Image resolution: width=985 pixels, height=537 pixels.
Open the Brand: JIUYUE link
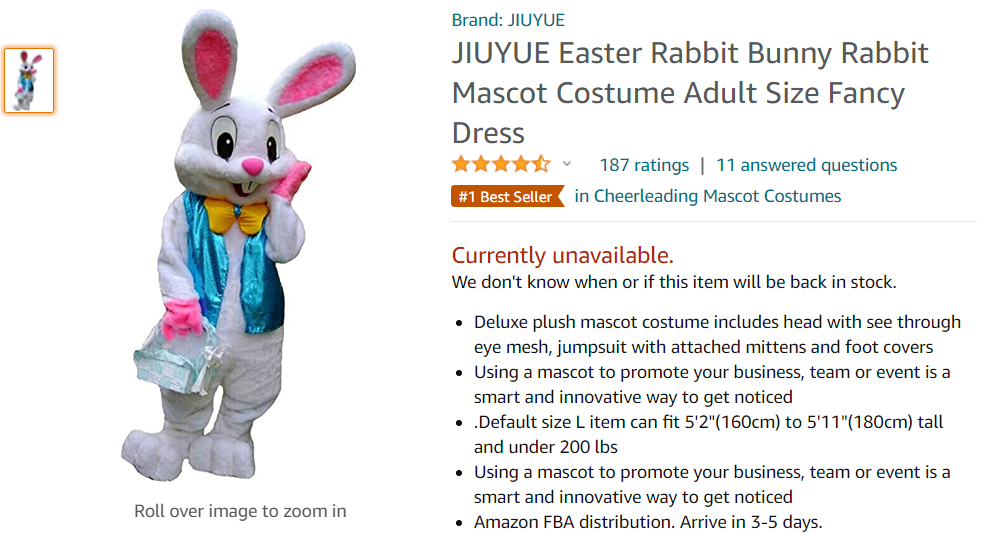point(508,20)
